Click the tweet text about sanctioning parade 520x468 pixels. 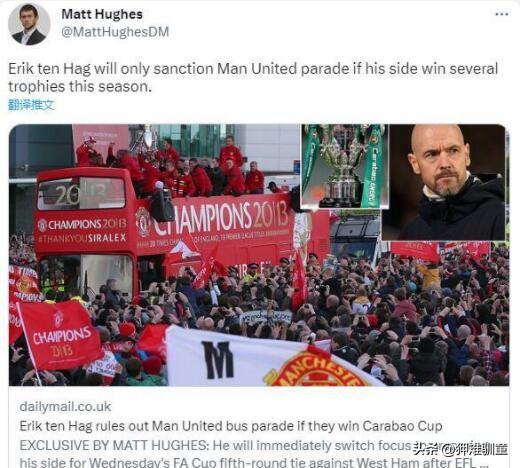tap(253, 77)
